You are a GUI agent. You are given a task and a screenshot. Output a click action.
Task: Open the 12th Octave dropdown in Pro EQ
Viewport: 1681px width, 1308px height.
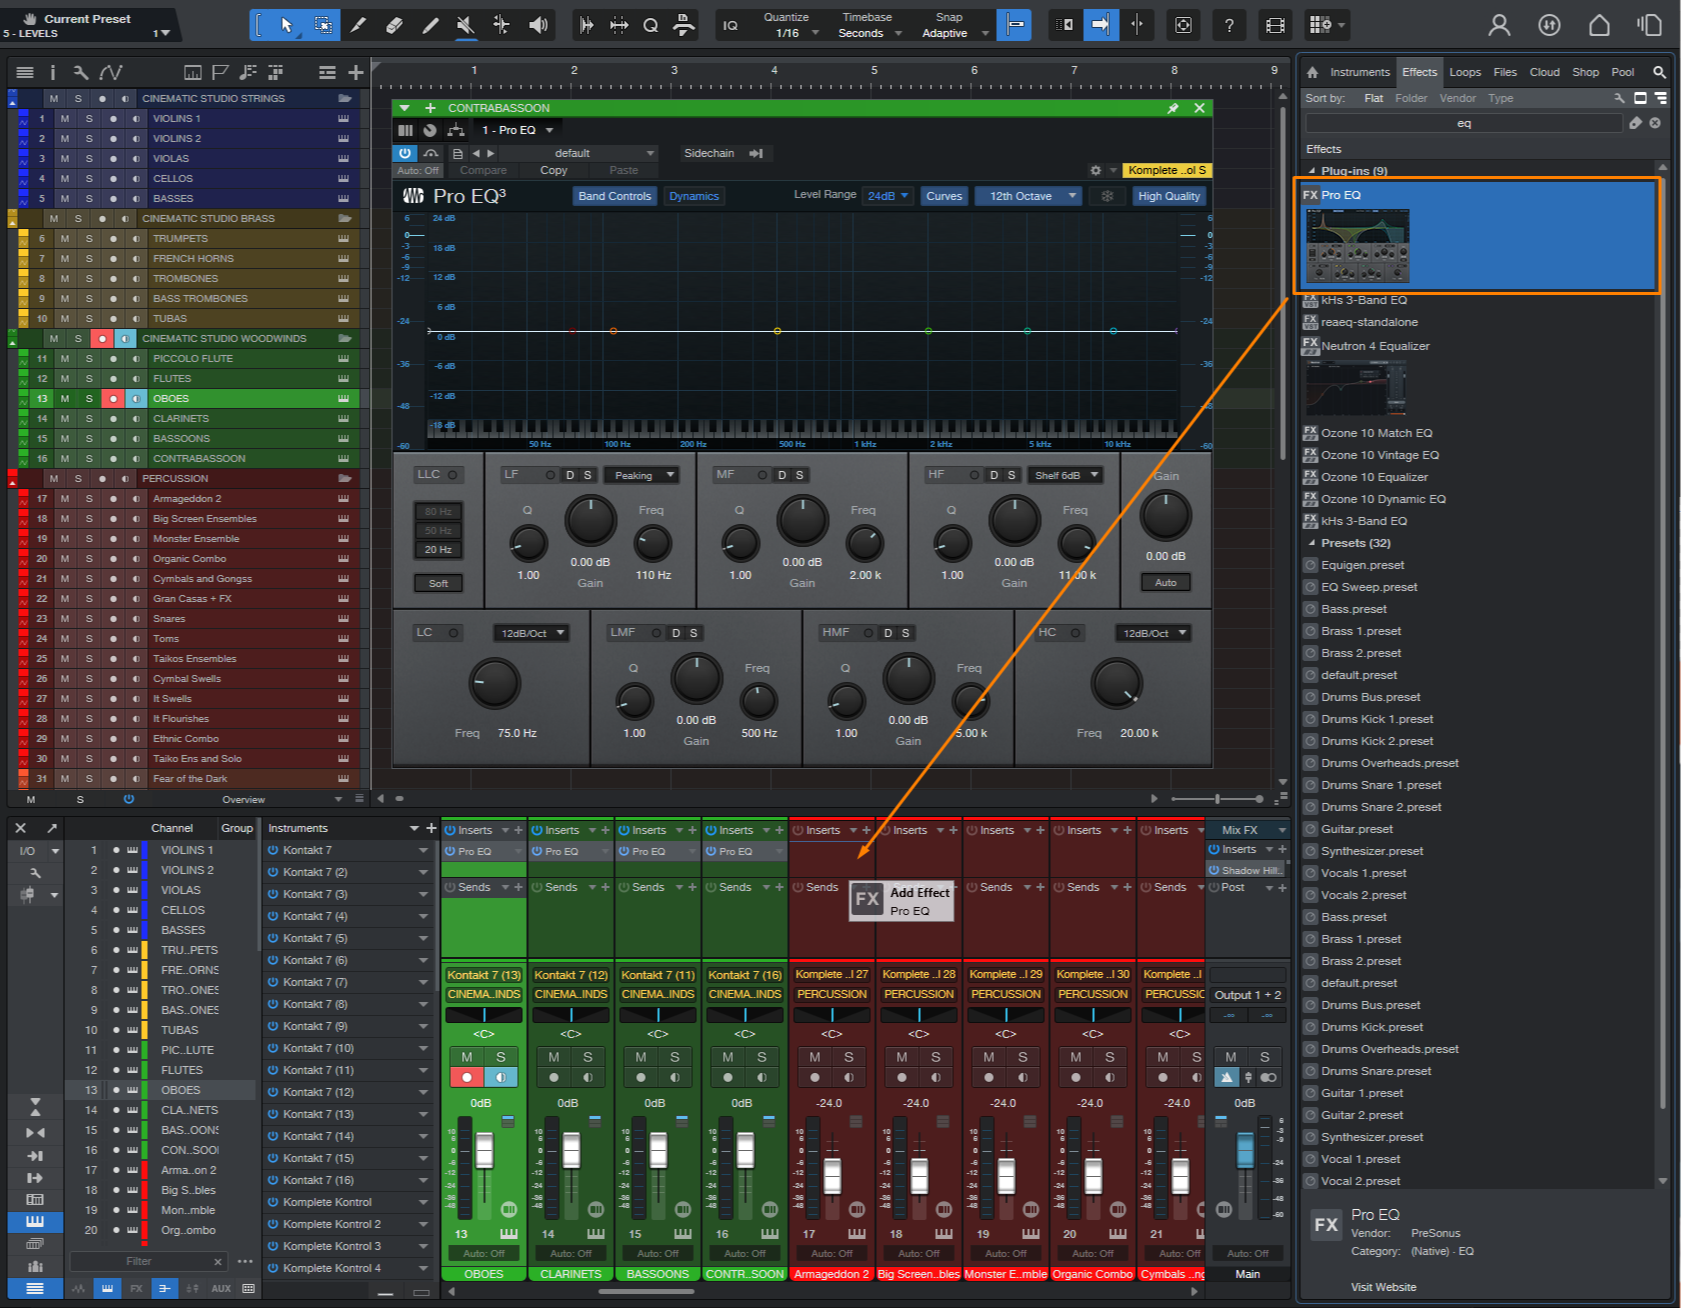click(x=1027, y=196)
